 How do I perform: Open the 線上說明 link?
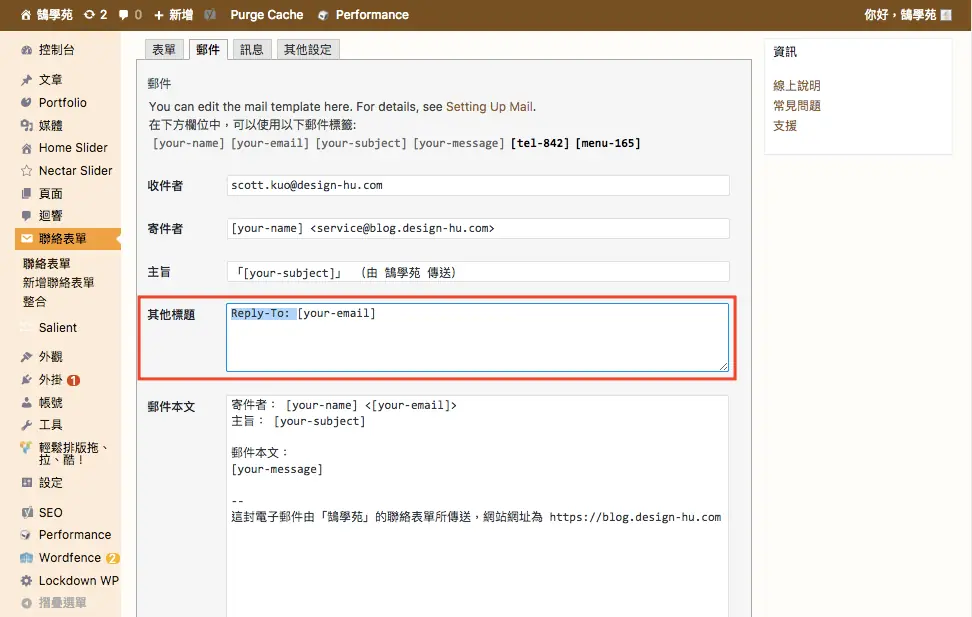[x=797, y=86]
